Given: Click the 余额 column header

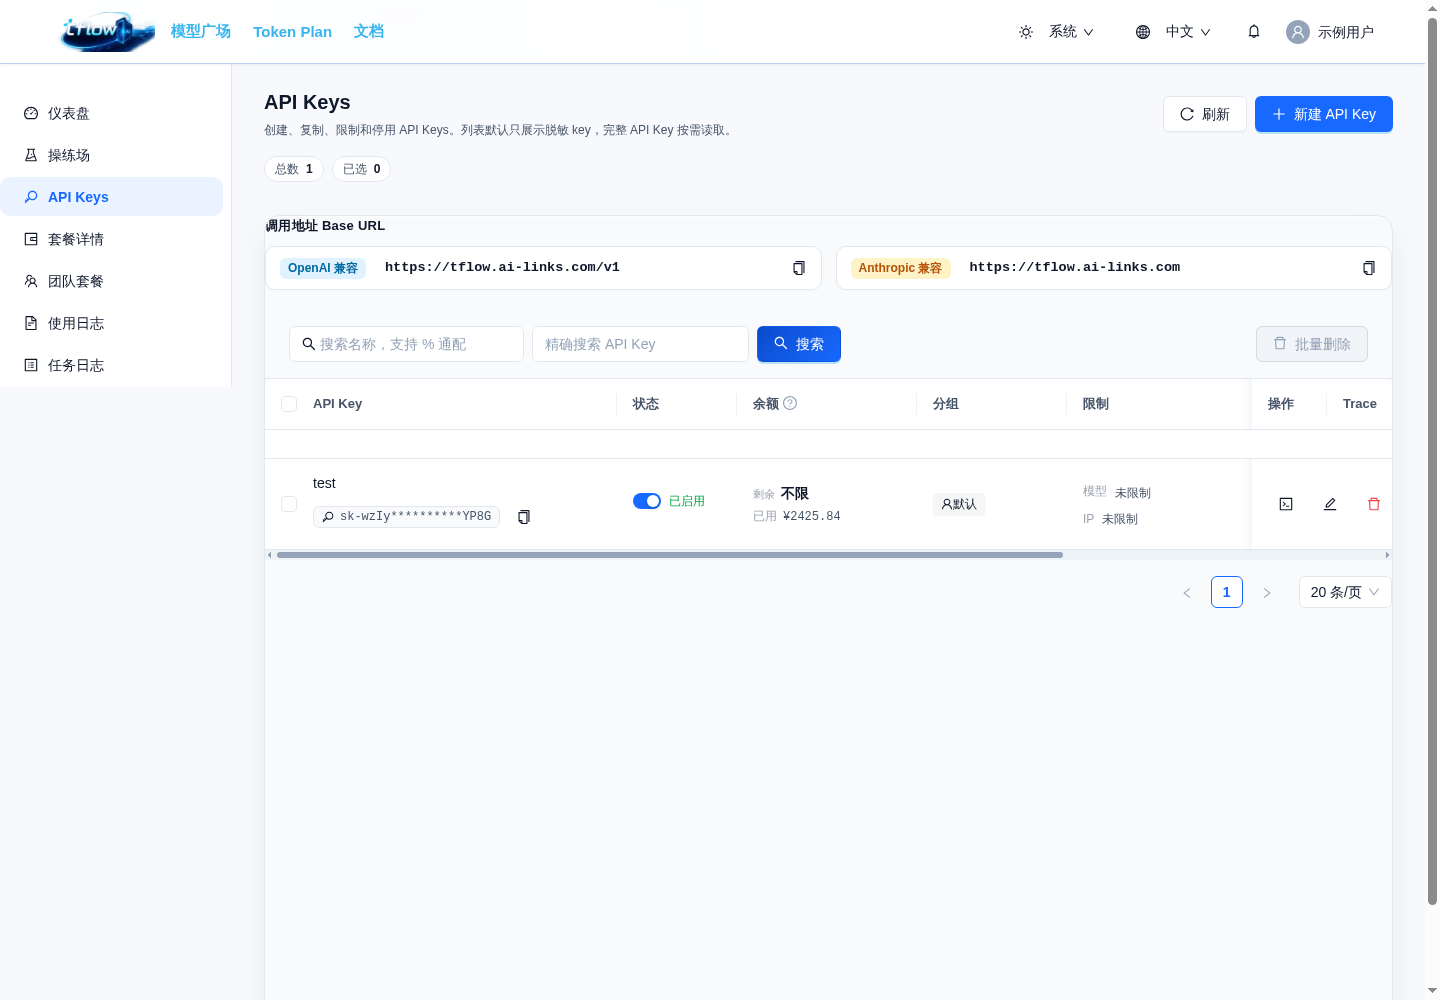Looking at the screenshot, I should (766, 404).
